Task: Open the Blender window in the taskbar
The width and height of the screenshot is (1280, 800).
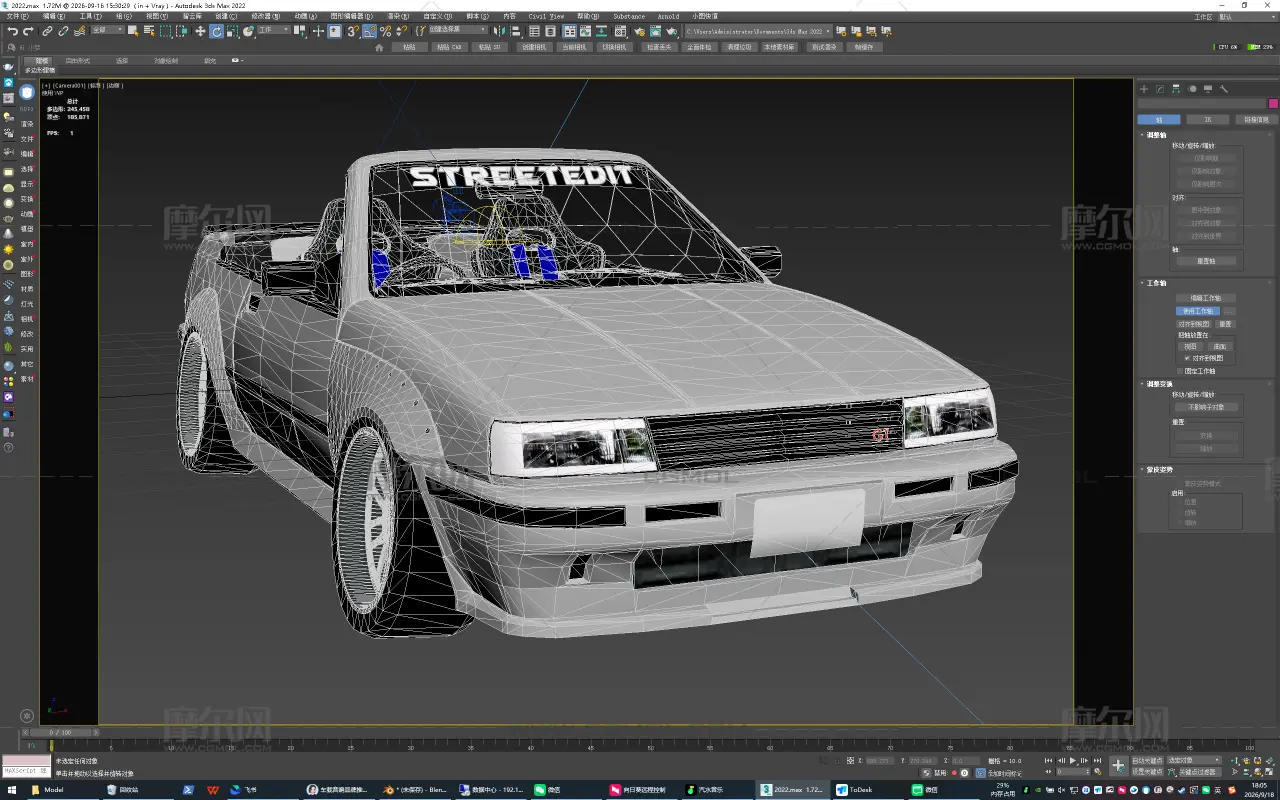Action: point(416,790)
